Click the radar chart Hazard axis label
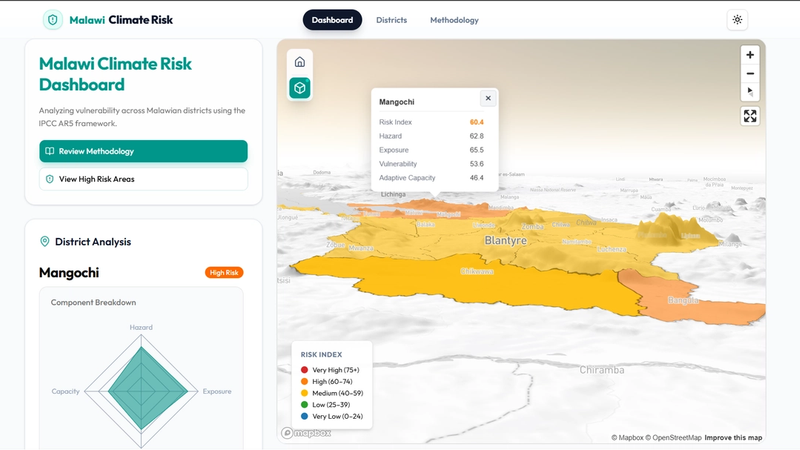 click(x=141, y=328)
